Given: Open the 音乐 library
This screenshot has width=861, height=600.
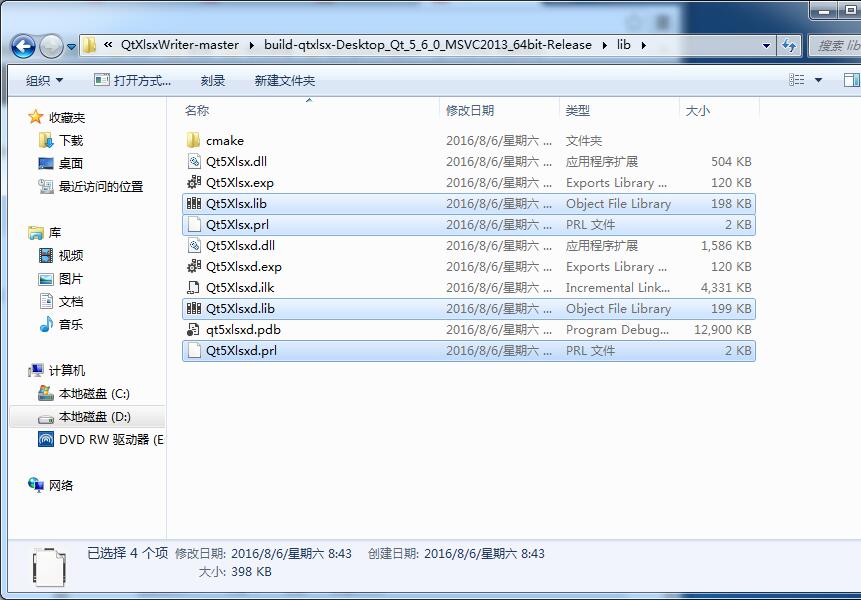Looking at the screenshot, I should 71,324.
